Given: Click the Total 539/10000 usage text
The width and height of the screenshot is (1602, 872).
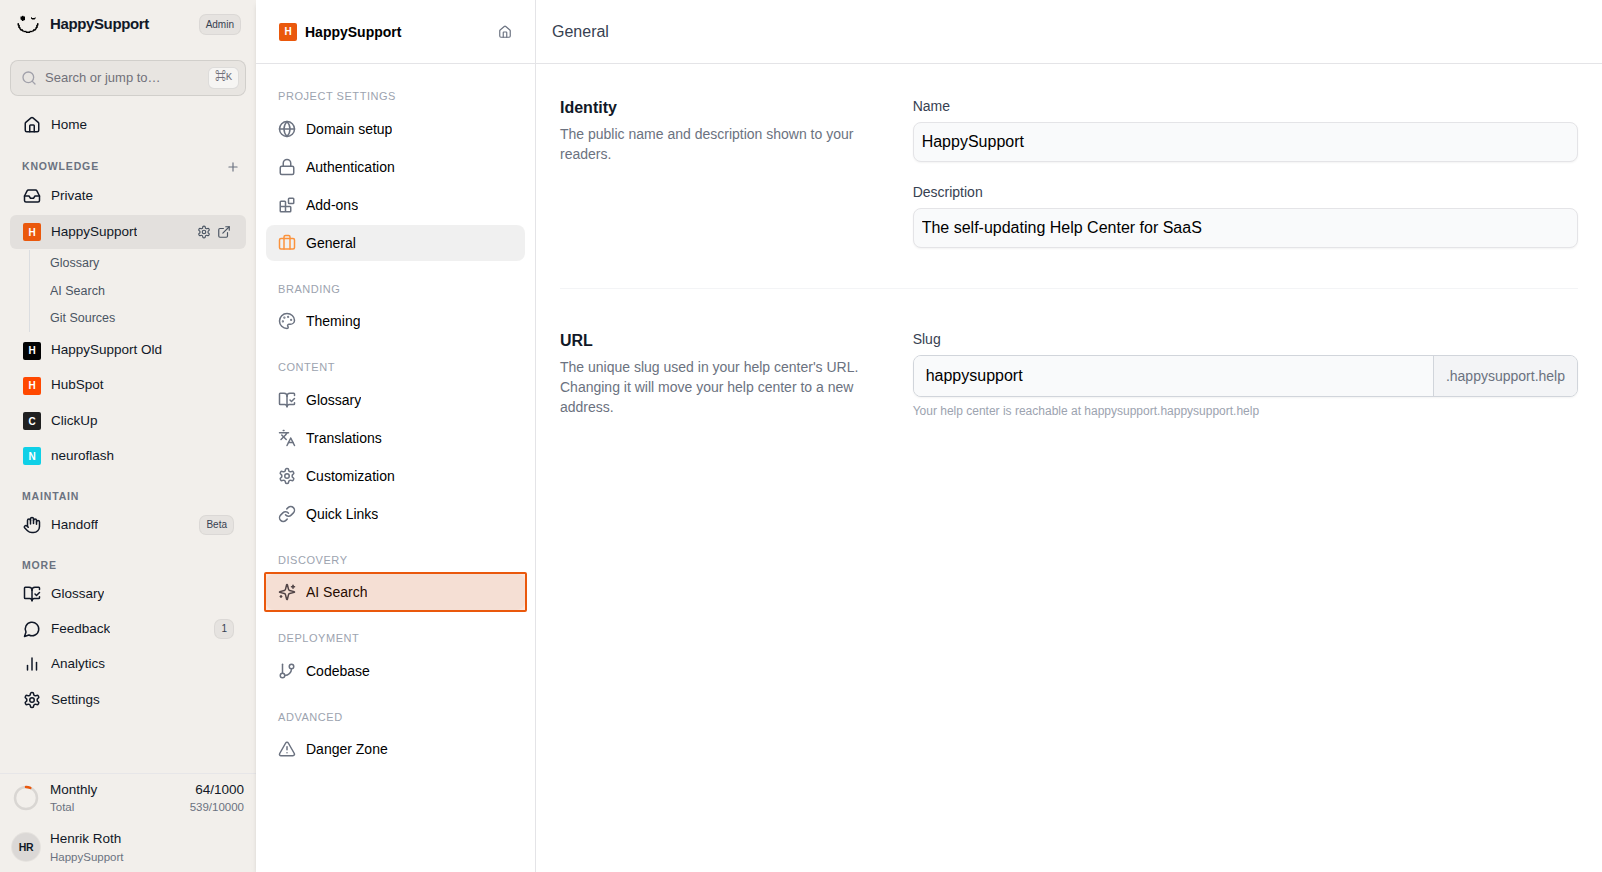Looking at the screenshot, I should pyautogui.click(x=217, y=807).
